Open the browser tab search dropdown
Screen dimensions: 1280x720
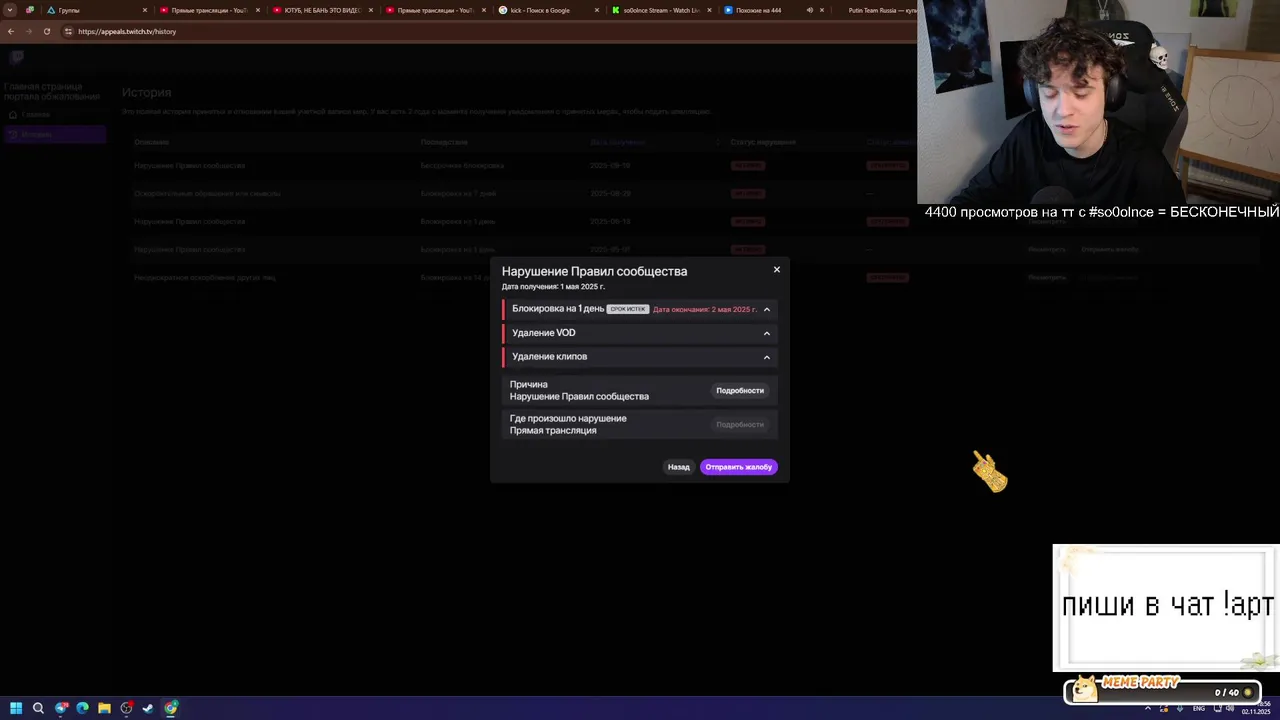(10, 10)
